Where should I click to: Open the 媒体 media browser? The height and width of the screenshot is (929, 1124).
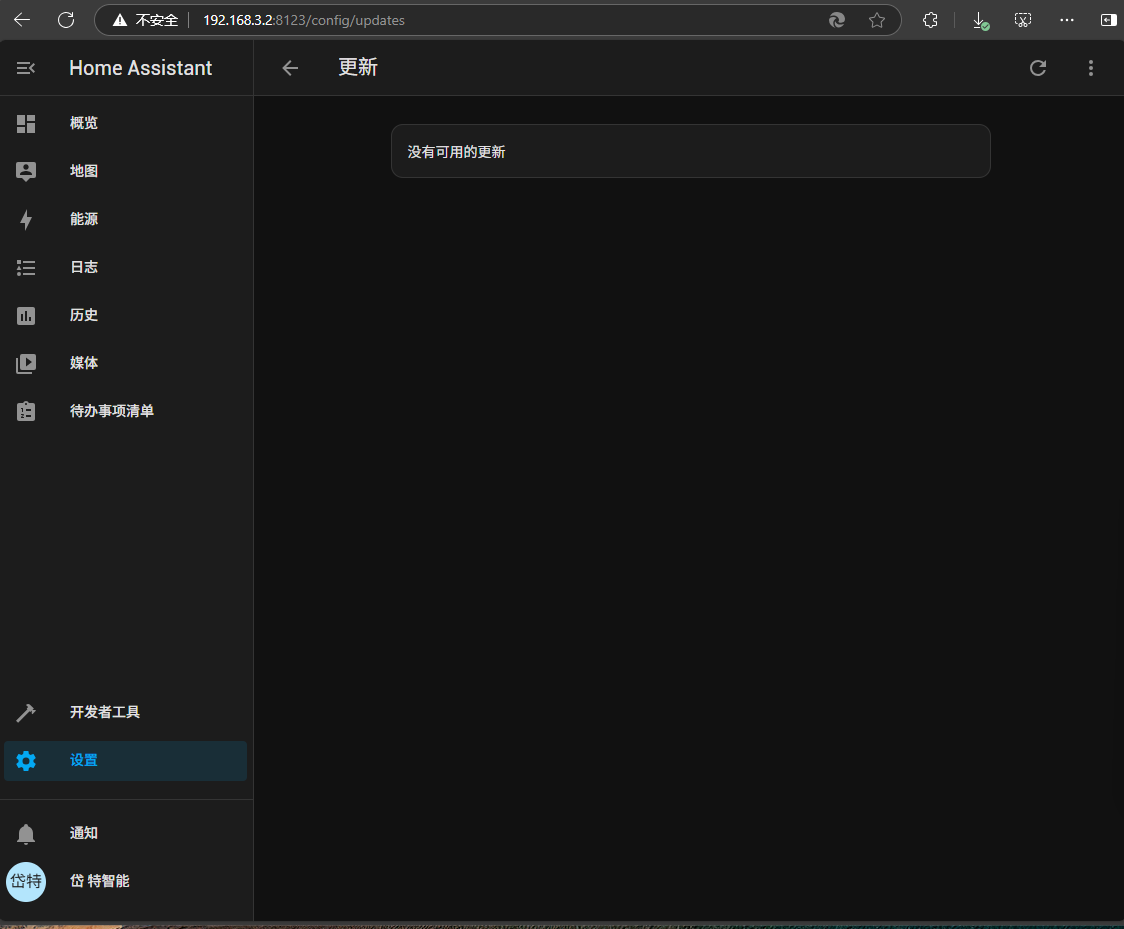84,363
